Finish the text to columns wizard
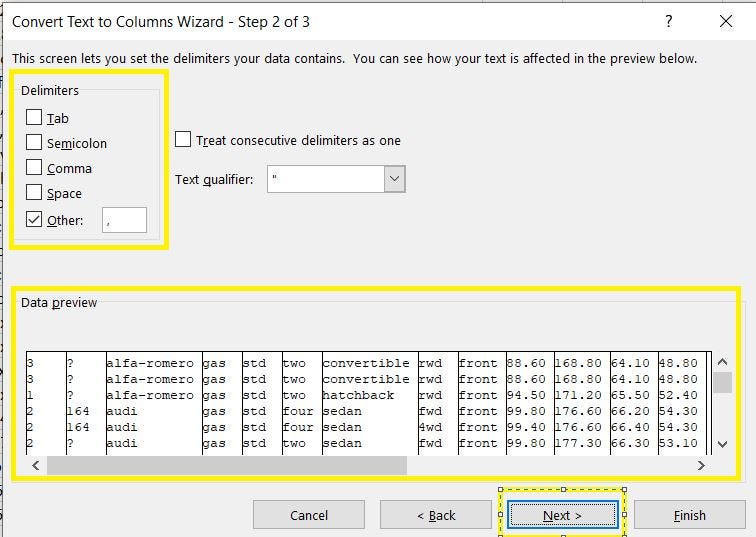 pos(689,515)
